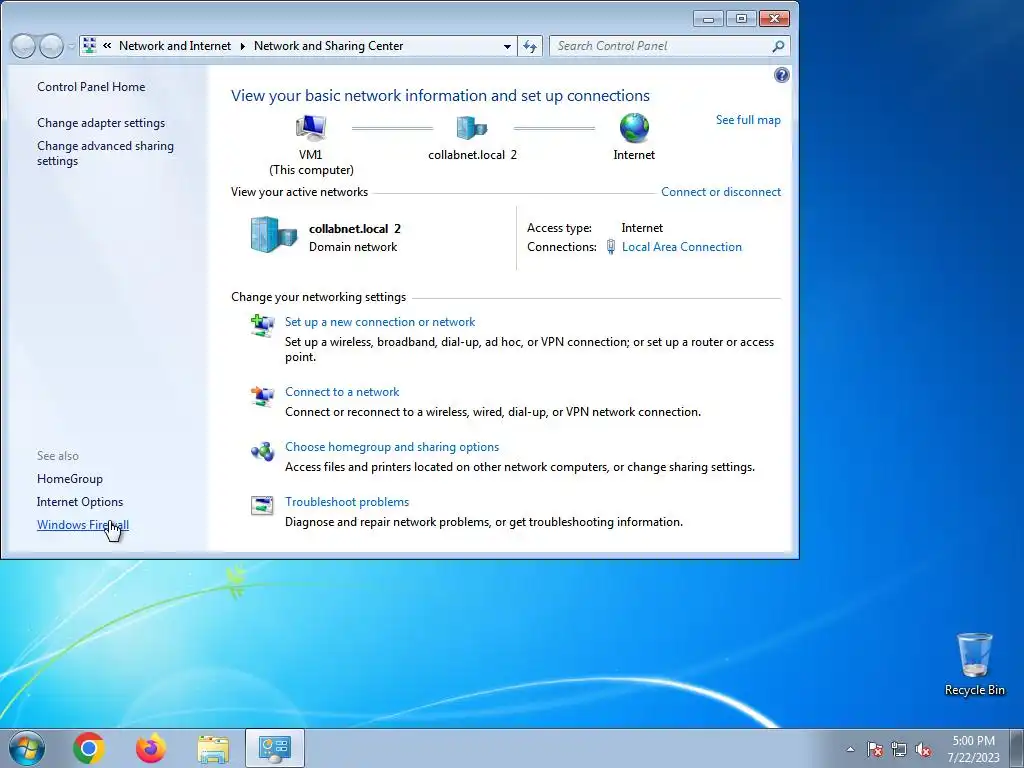Click the Back navigation arrow button

23,46
